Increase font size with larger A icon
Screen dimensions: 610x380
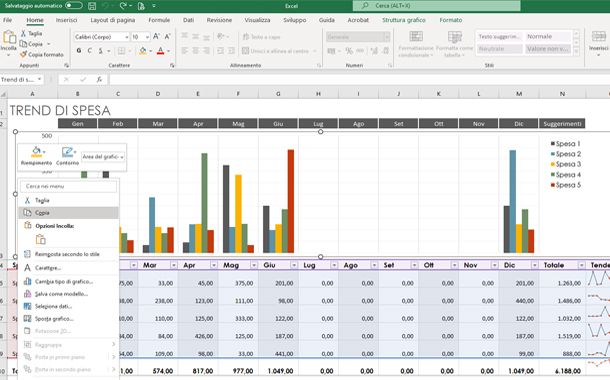tap(156, 37)
